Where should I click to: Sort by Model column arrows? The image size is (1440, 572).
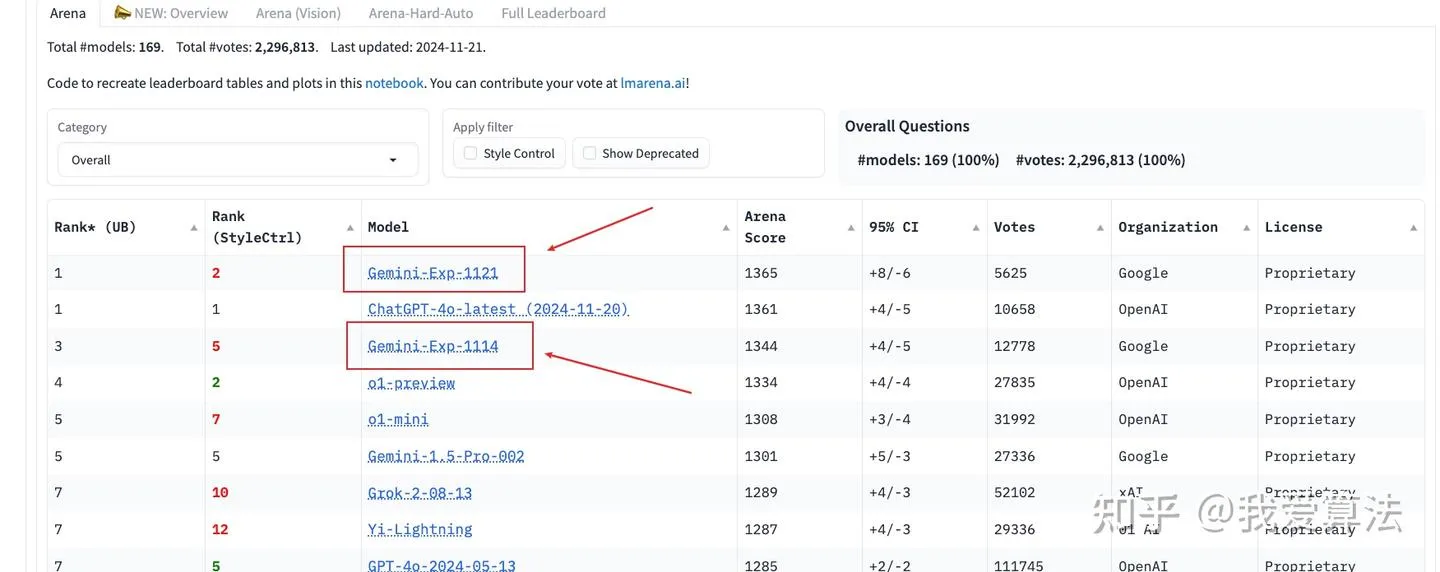tap(726, 228)
